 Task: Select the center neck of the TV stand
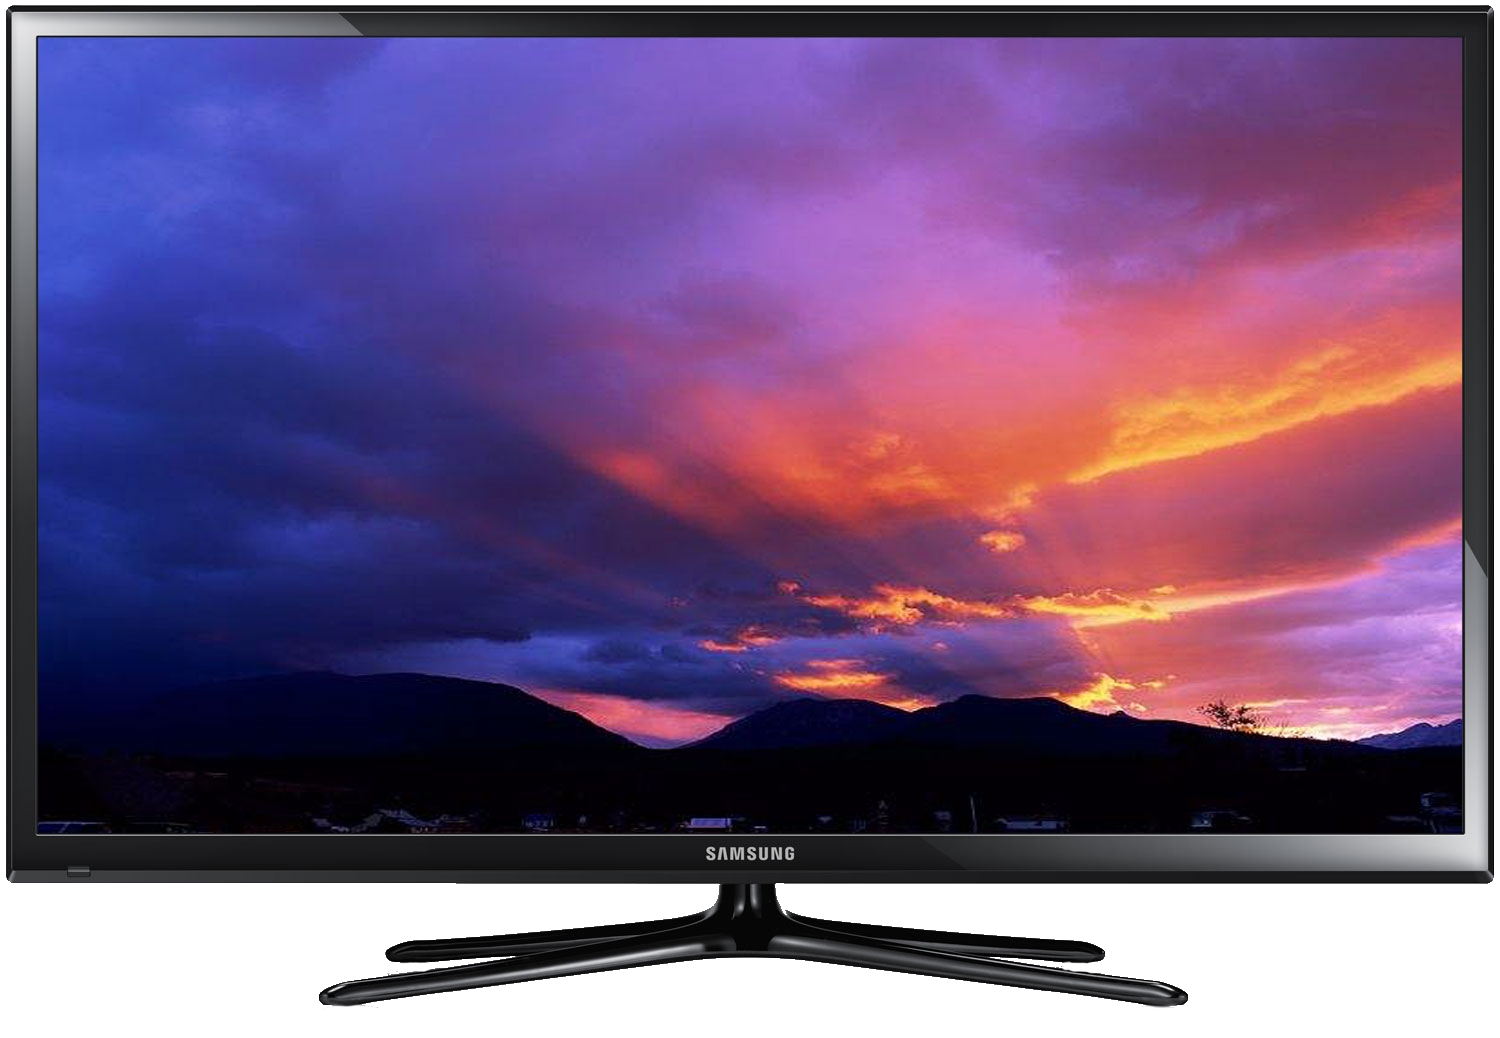click(x=750, y=898)
